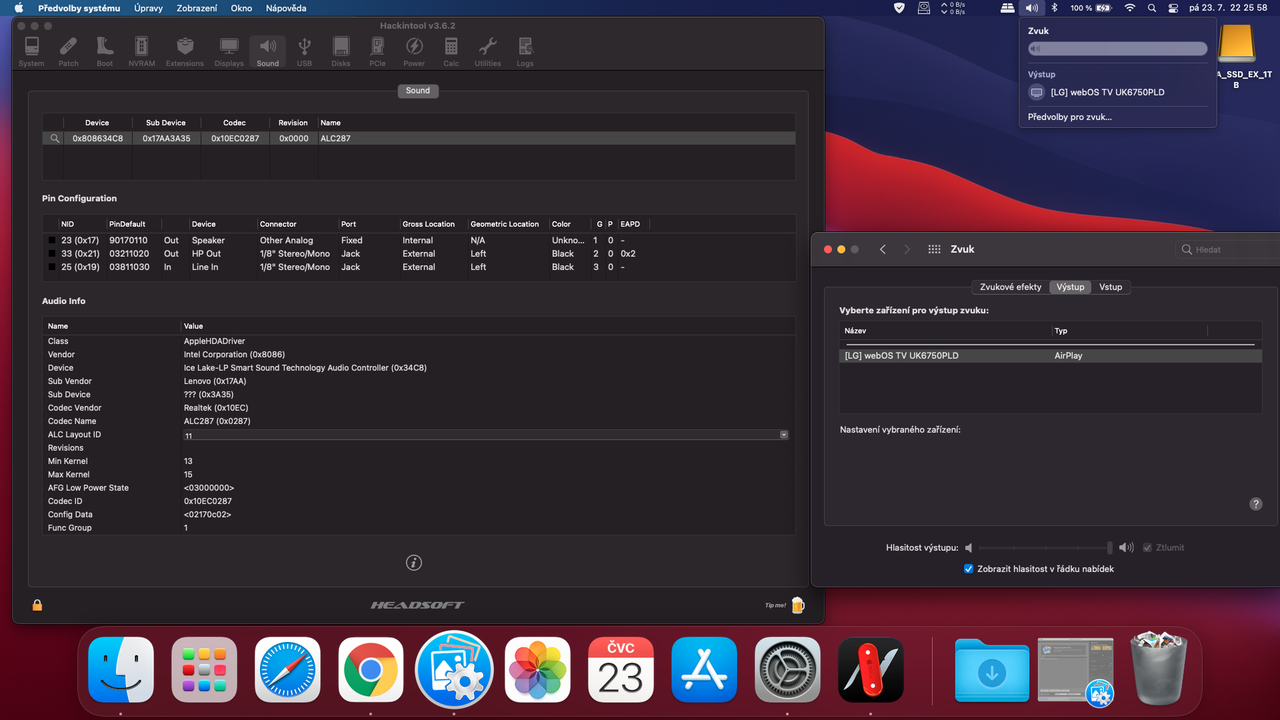This screenshot has width=1280, height=720.
Task: Select the Sound toolbar icon
Action: (x=267, y=51)
